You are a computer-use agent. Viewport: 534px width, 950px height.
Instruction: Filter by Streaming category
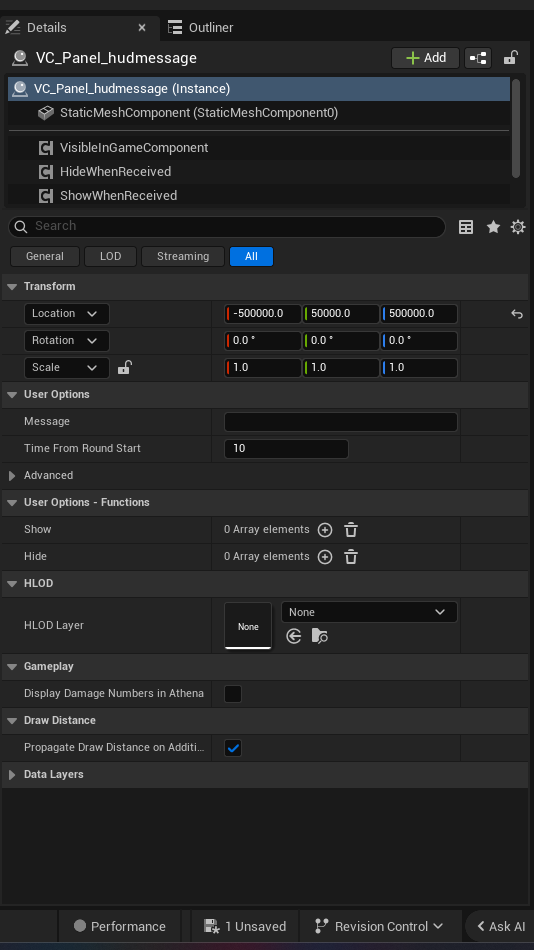[x=183, y=256]
